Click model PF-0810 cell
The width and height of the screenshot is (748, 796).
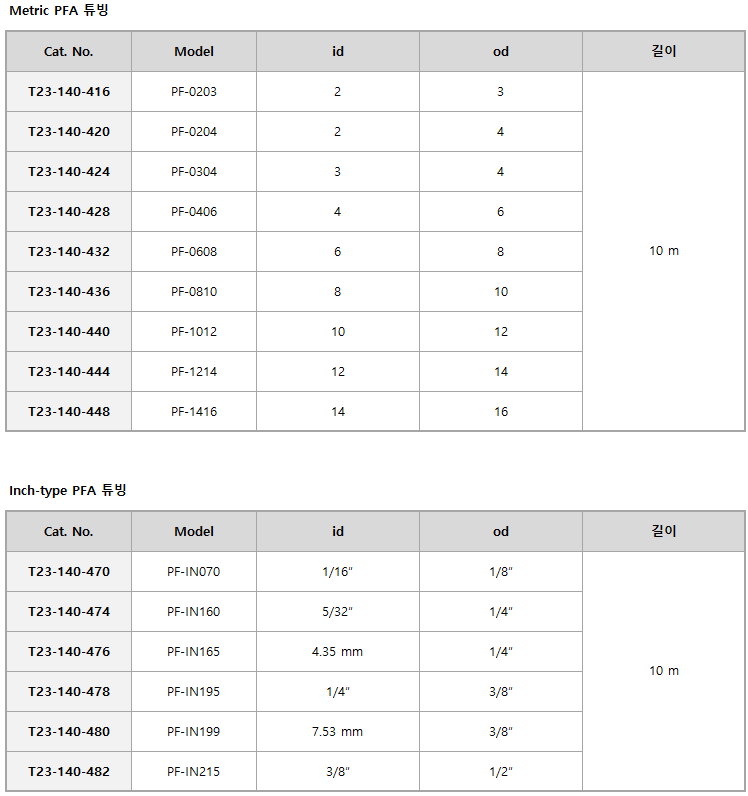[194, 292]
